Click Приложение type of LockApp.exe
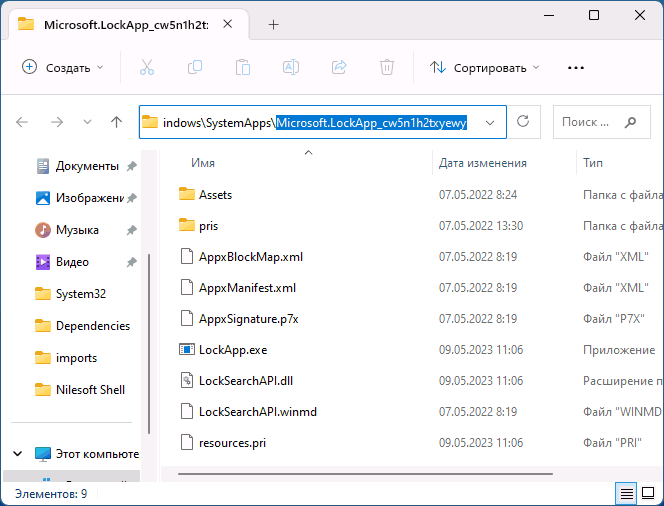The image size is (664, 506). [619, 350]
